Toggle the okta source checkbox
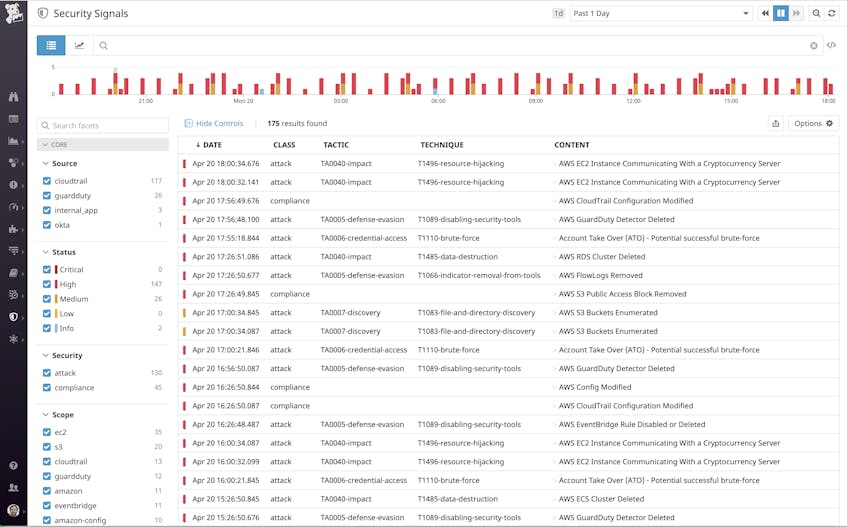 [x=47, y=225]
